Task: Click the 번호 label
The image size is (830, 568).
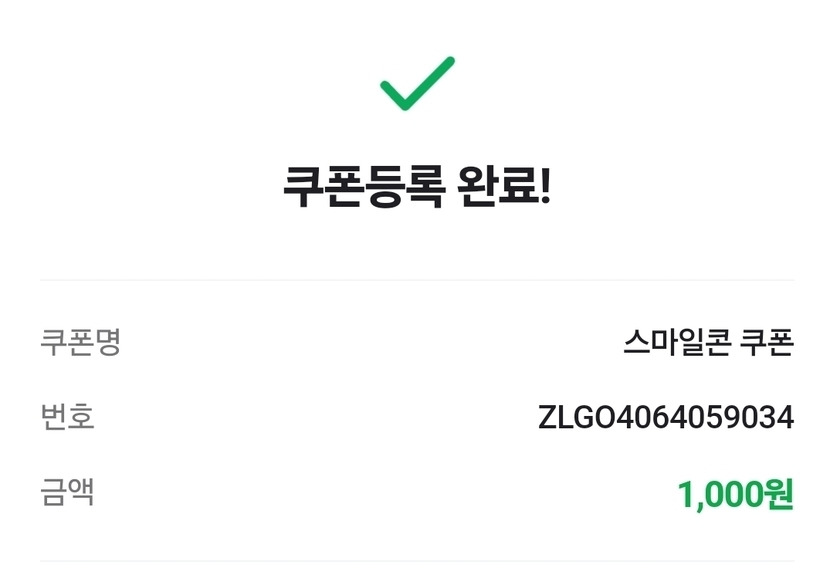Action: pos(67,416)
